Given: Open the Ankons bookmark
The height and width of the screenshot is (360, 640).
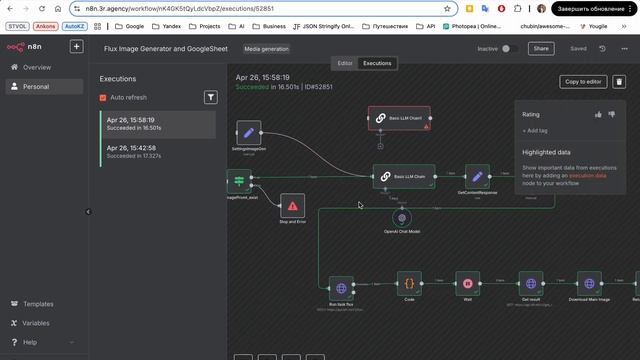Looking at the screenshot, I should pos(45,26).
